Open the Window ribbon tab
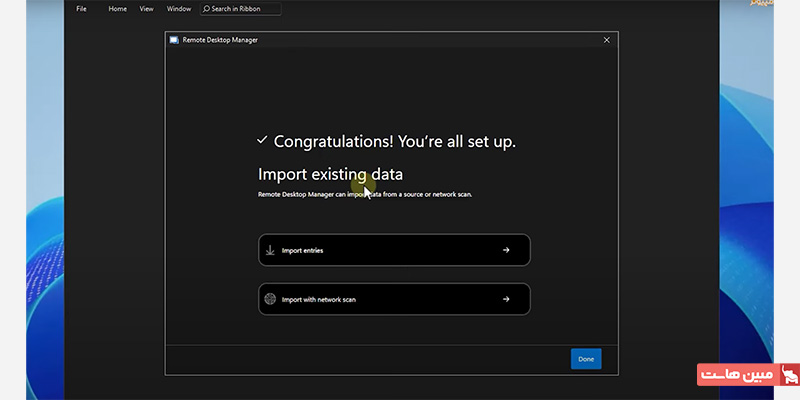800x400 pixels. [x=179, y=9]
